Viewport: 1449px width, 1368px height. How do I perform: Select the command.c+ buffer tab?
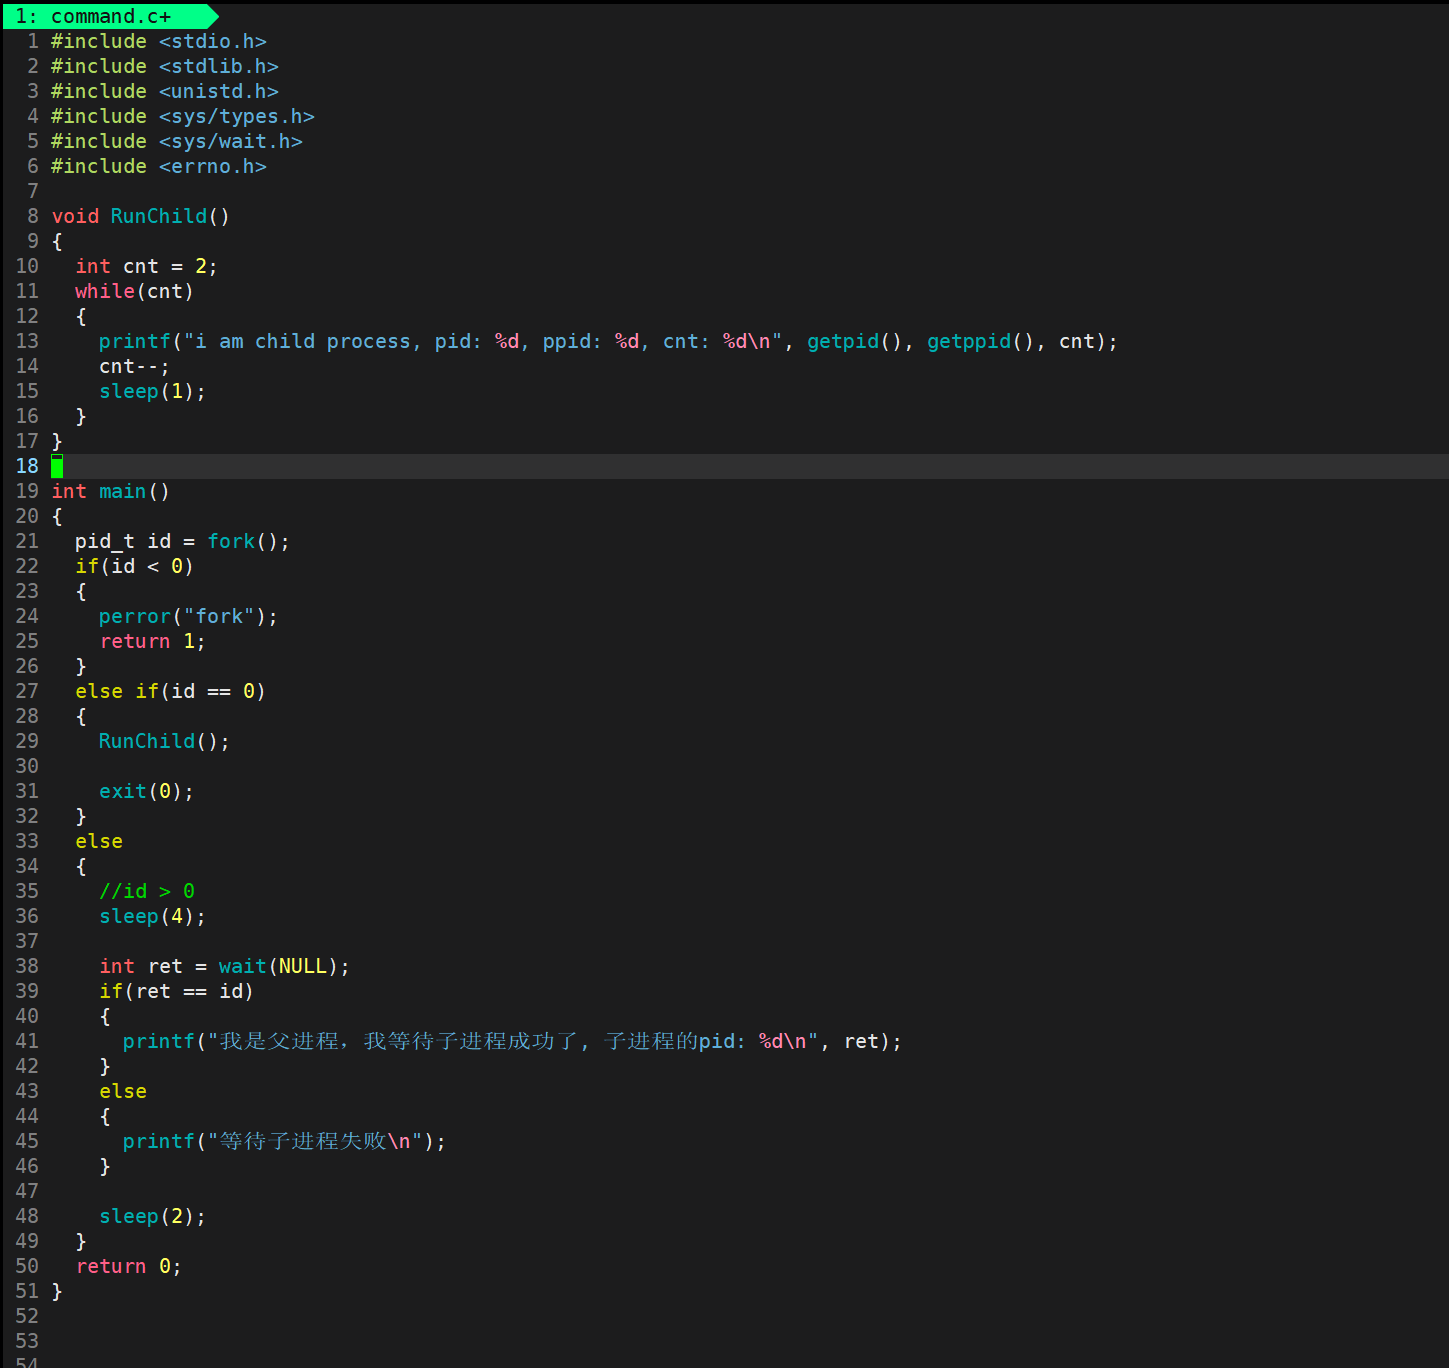[110, 16]
